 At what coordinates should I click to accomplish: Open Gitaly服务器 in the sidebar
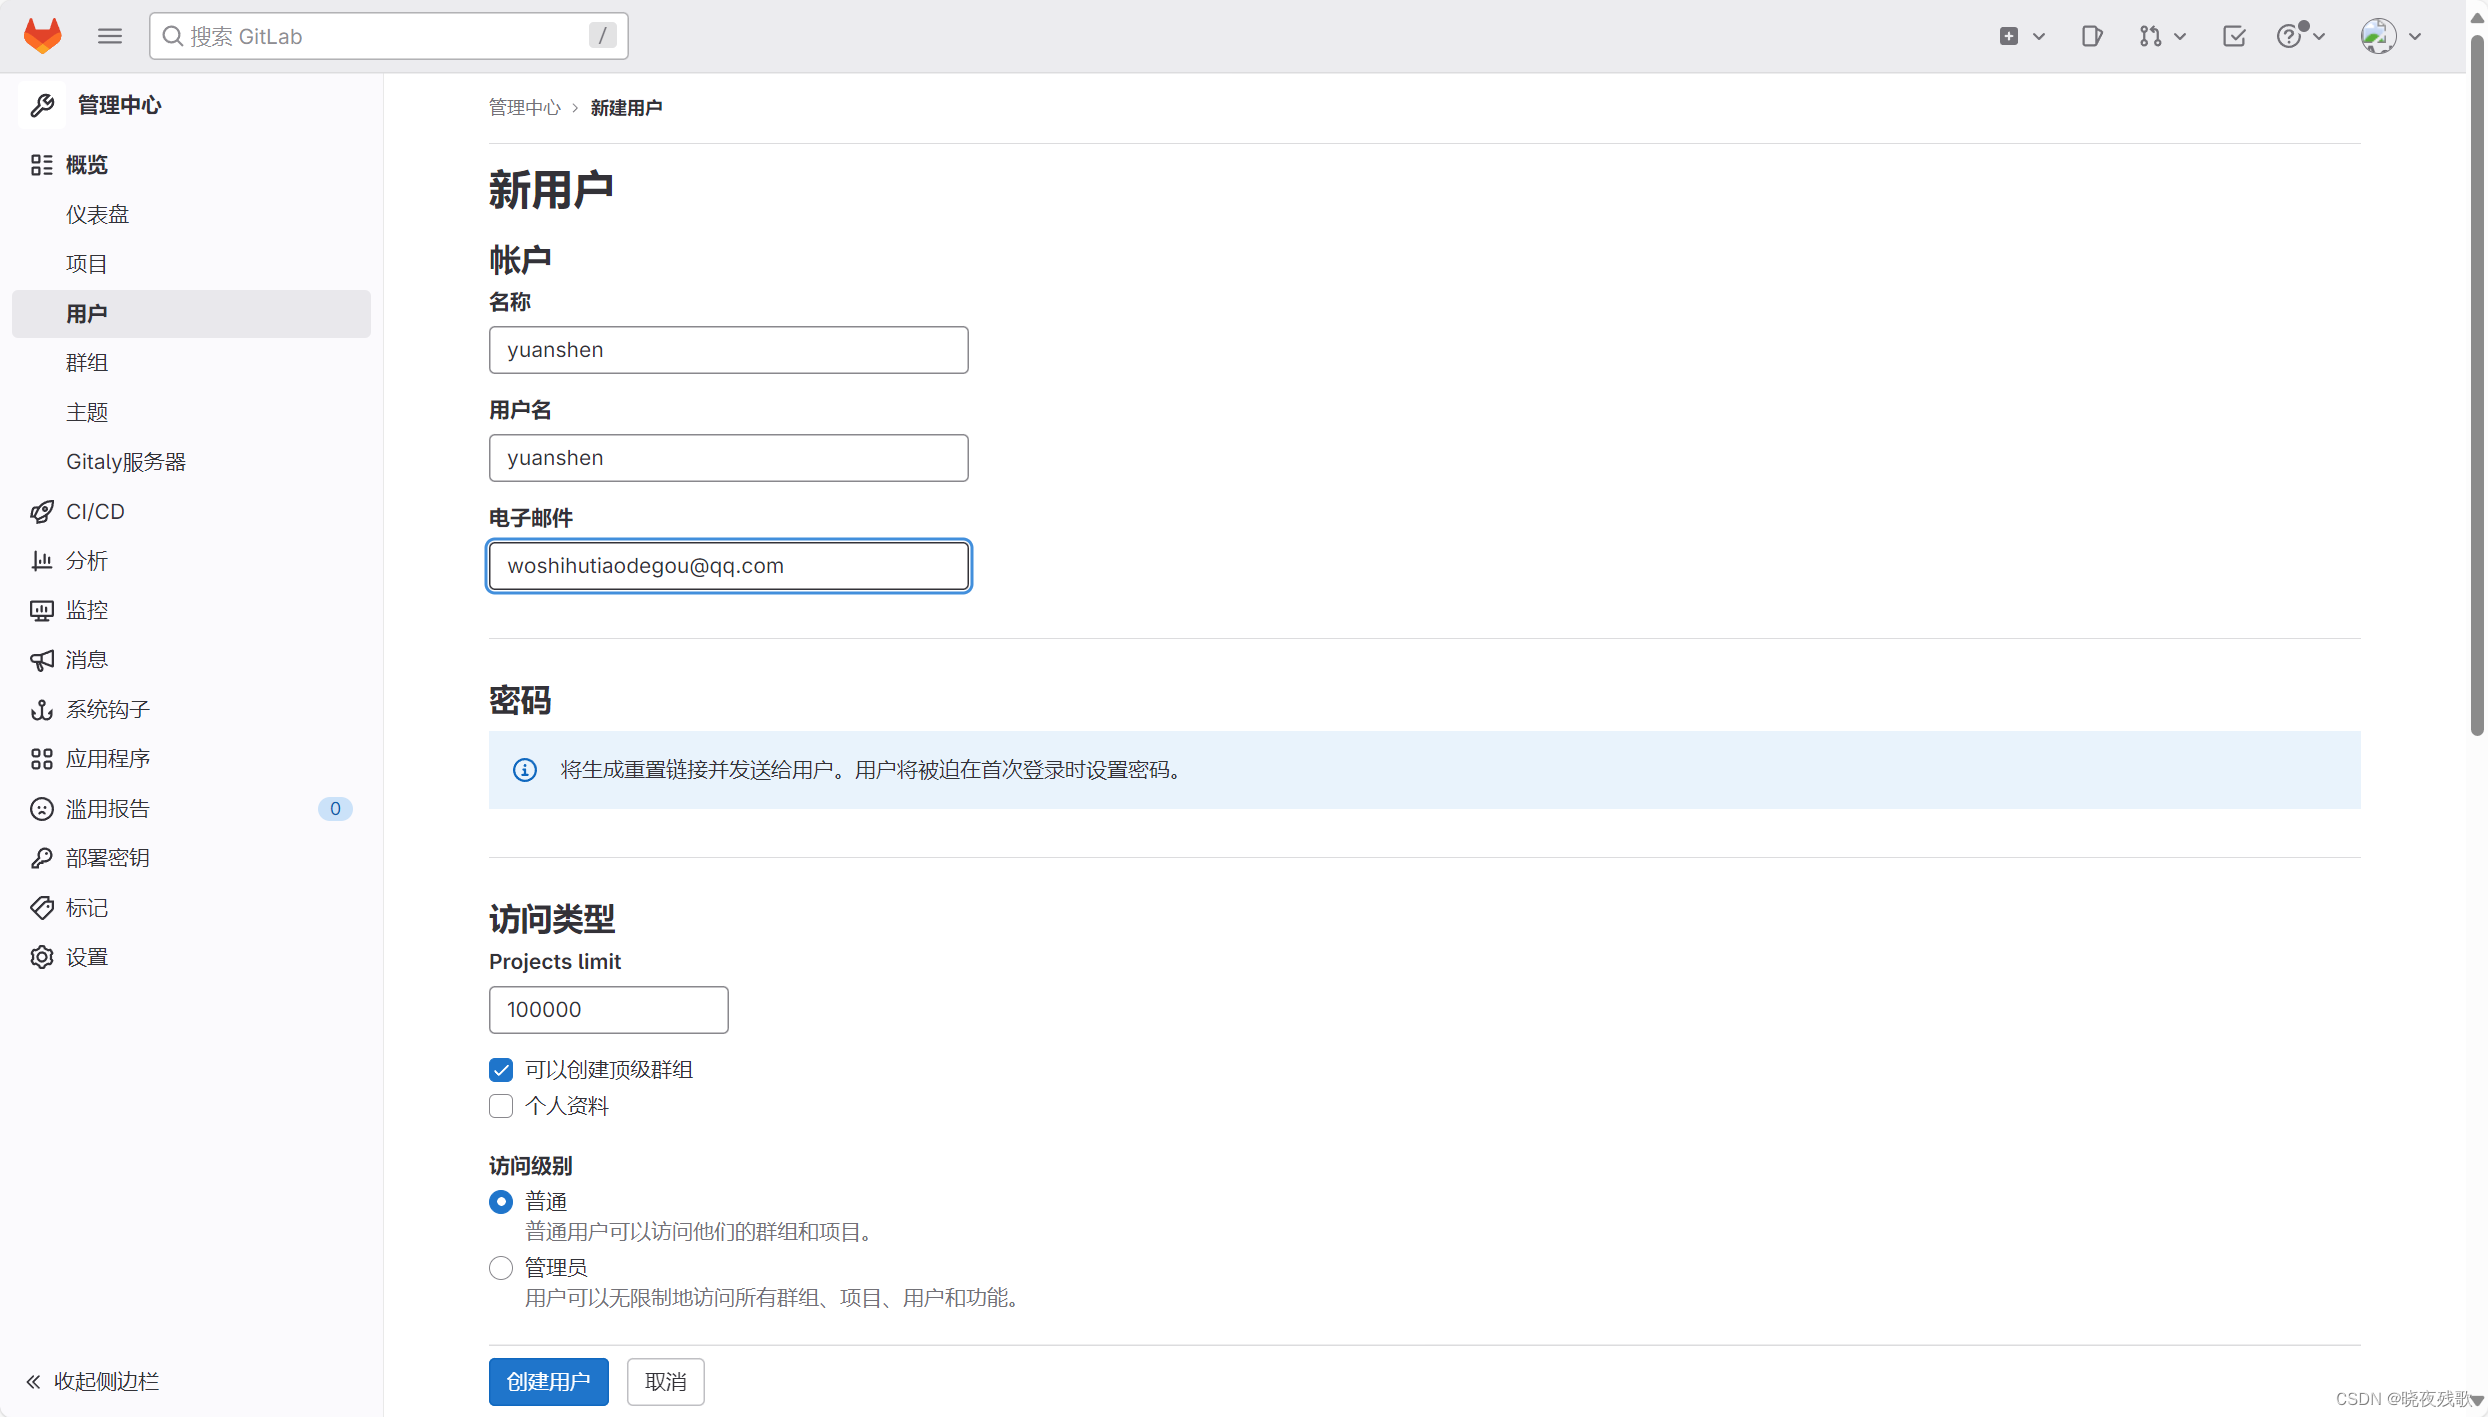(191, 462)
